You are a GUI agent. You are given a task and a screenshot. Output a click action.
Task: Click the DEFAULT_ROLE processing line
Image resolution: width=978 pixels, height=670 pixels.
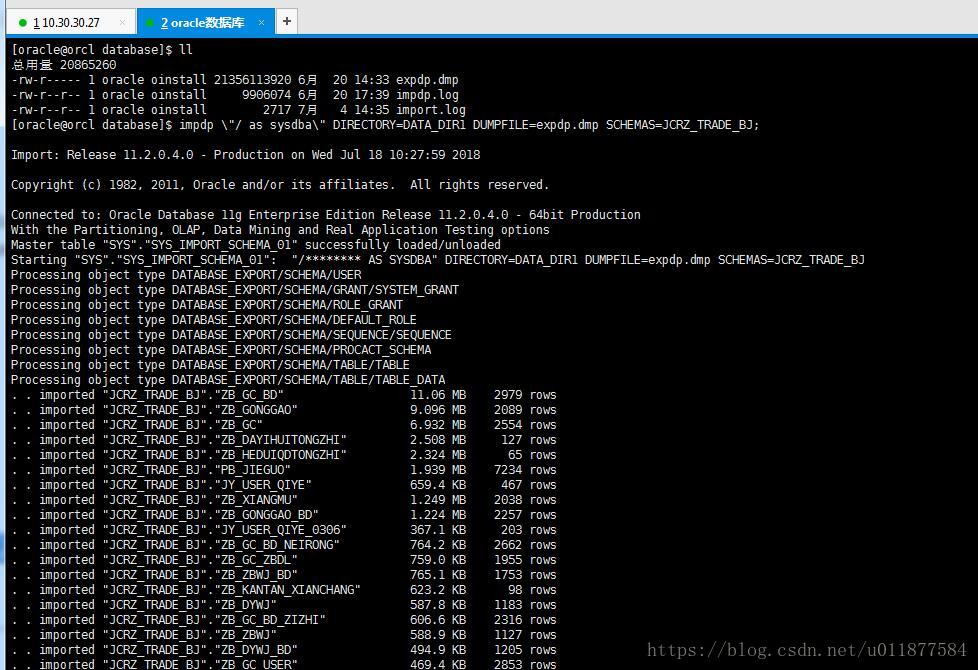(213, 319)
